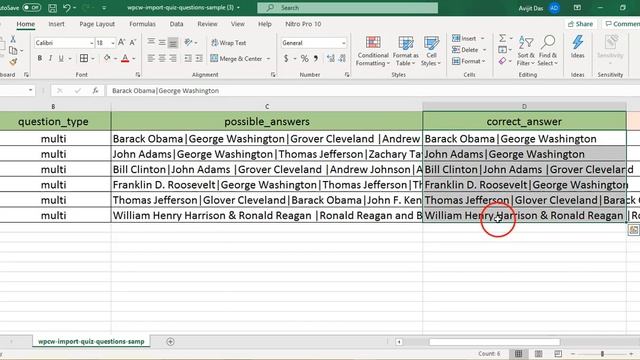Center text horizontally

tap(162, 58)
